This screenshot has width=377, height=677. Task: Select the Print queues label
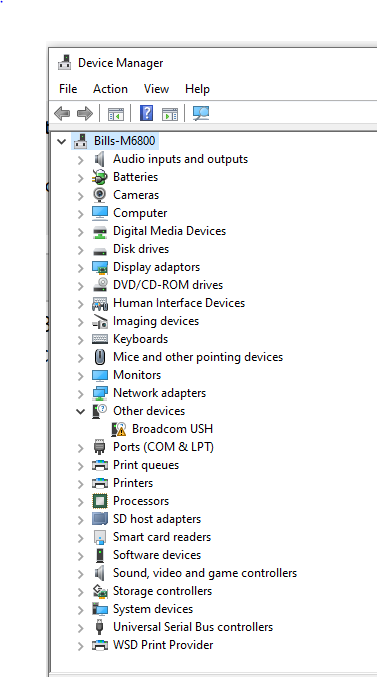click(146, 465)
